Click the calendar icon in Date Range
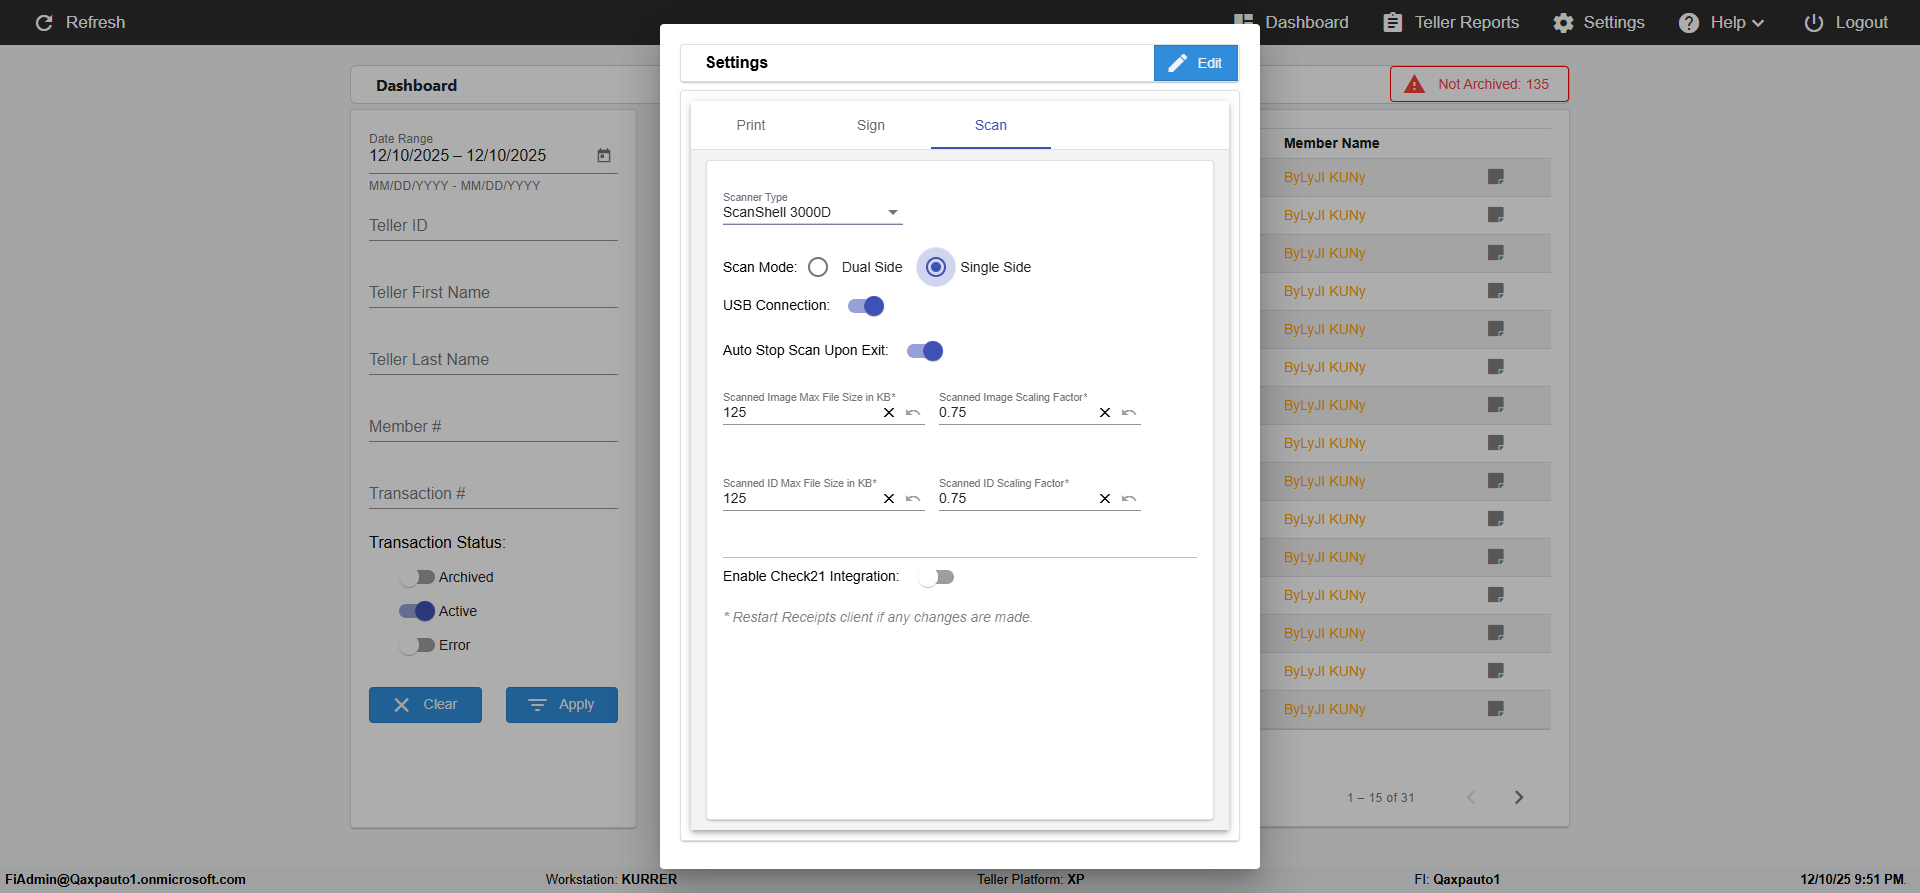 (x=604, y=156)
